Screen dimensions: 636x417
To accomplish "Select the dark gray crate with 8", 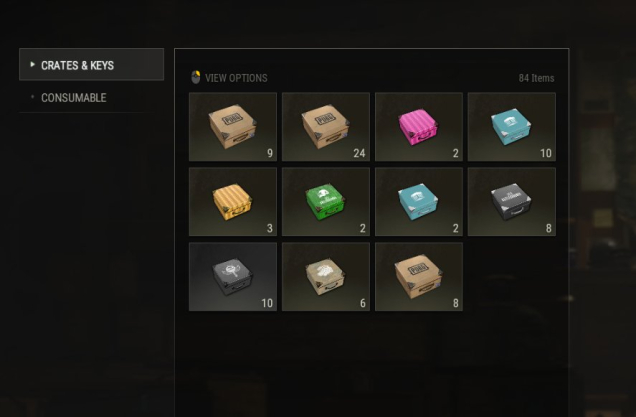I will point(511,202).
